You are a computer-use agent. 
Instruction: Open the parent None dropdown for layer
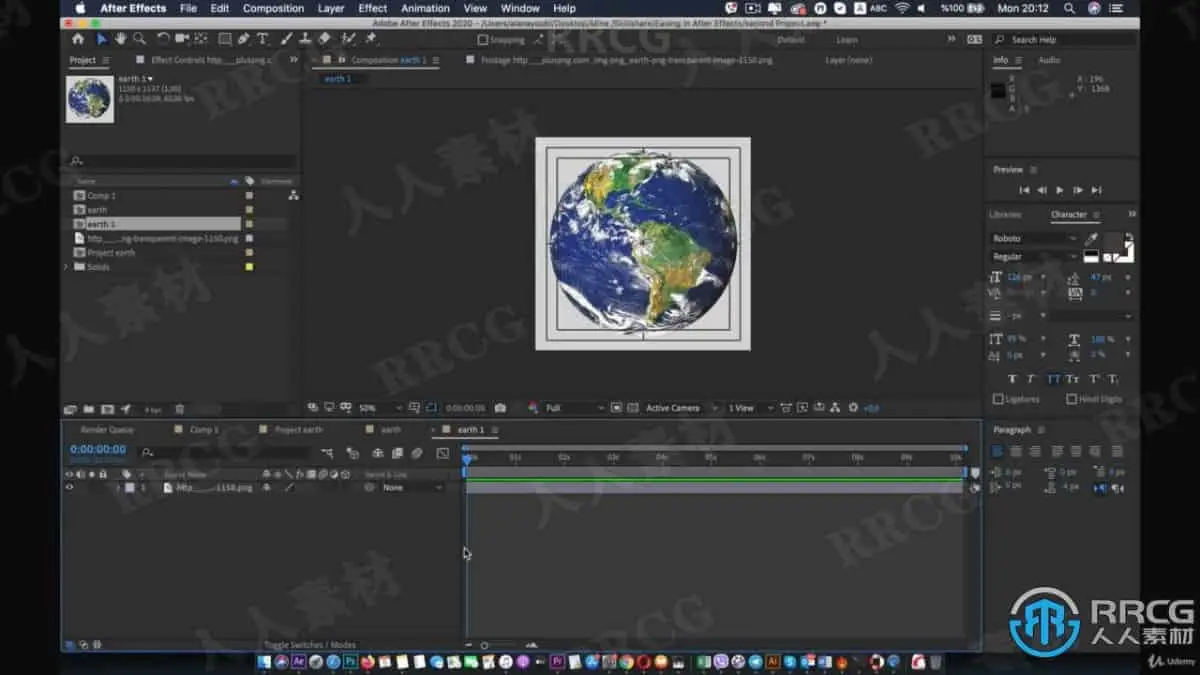(413, 487)
